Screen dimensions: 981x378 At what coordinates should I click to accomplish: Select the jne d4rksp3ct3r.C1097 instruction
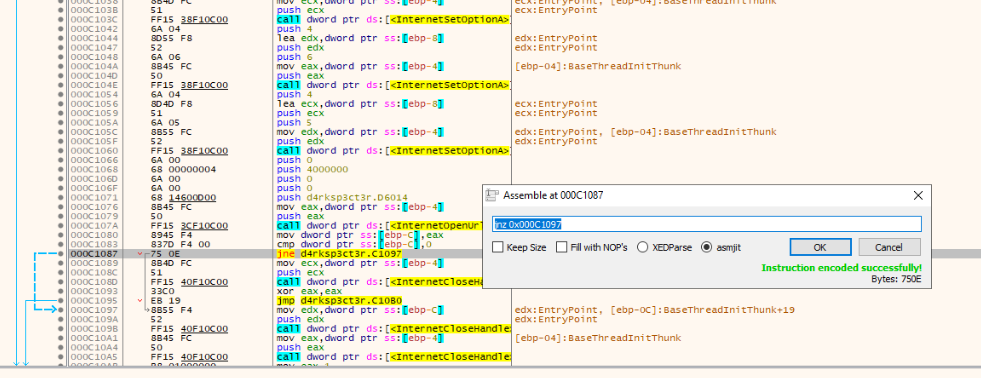[338, 253]
